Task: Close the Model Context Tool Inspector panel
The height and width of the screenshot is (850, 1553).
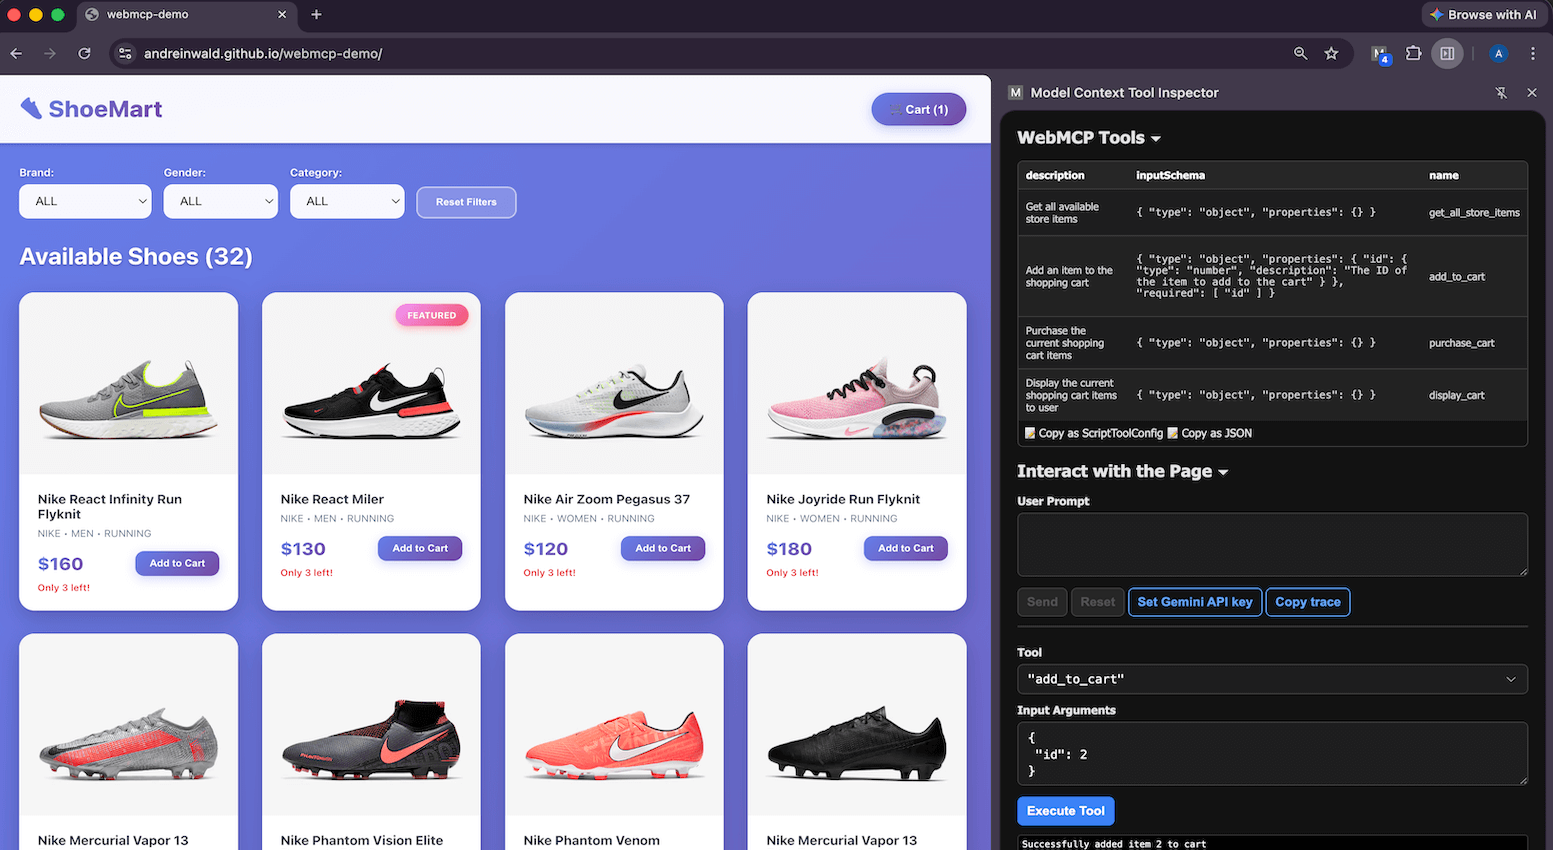Action: [1532, 93]
